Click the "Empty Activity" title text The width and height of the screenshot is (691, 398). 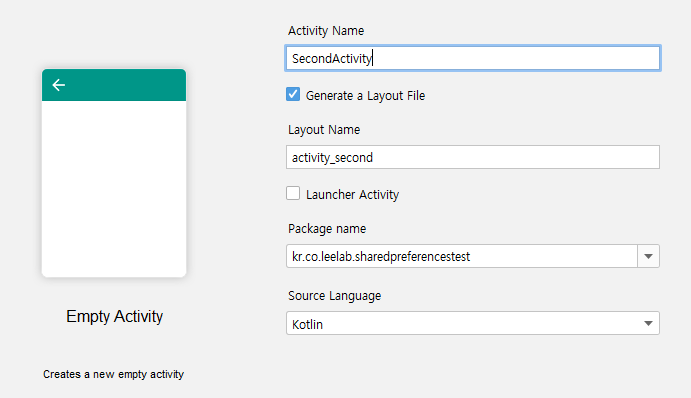coord(115,316)
